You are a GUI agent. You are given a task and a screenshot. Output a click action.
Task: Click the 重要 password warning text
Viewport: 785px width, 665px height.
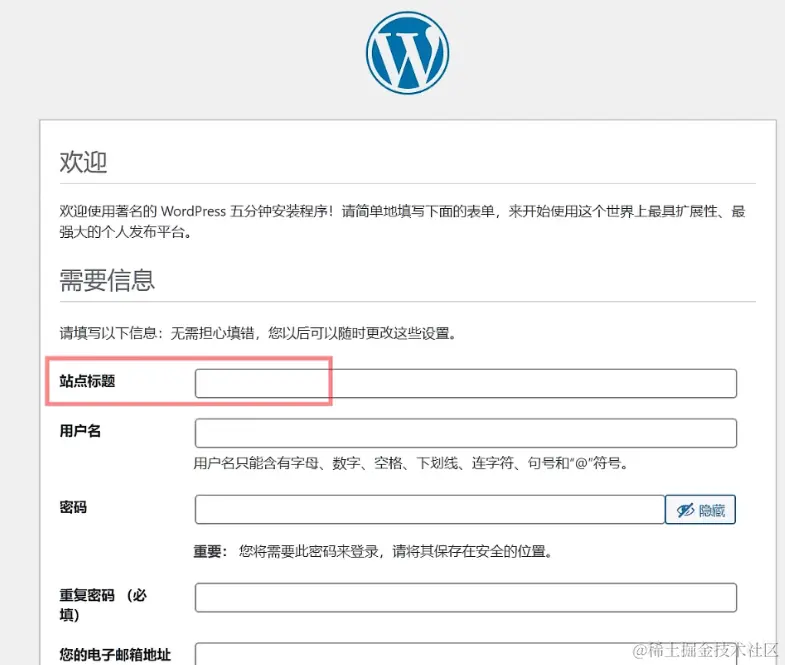point(372,551)
